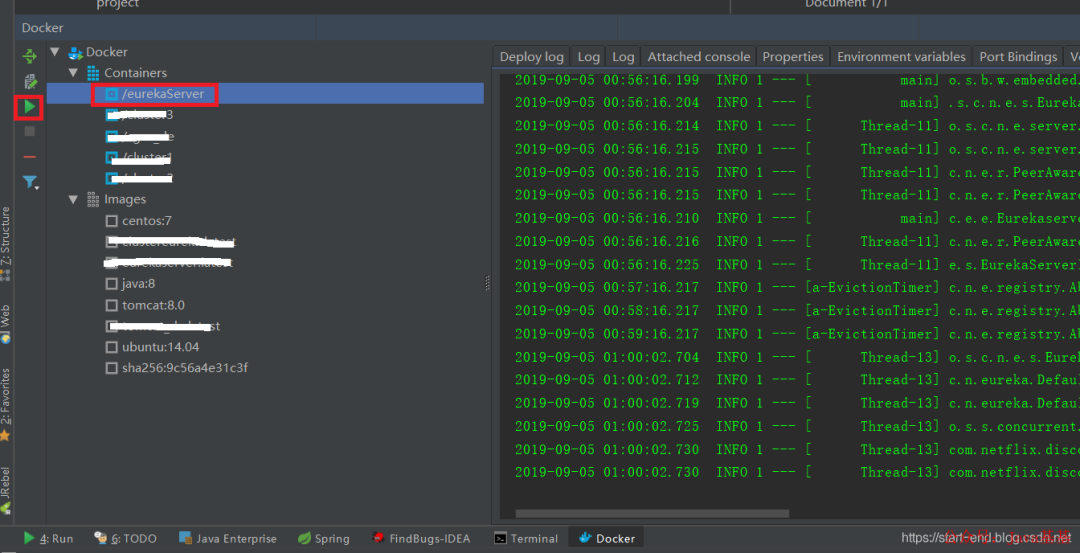Start the container with the green play icon
This screenshot has width=1080, height=553.
click(x=30, y=107)
